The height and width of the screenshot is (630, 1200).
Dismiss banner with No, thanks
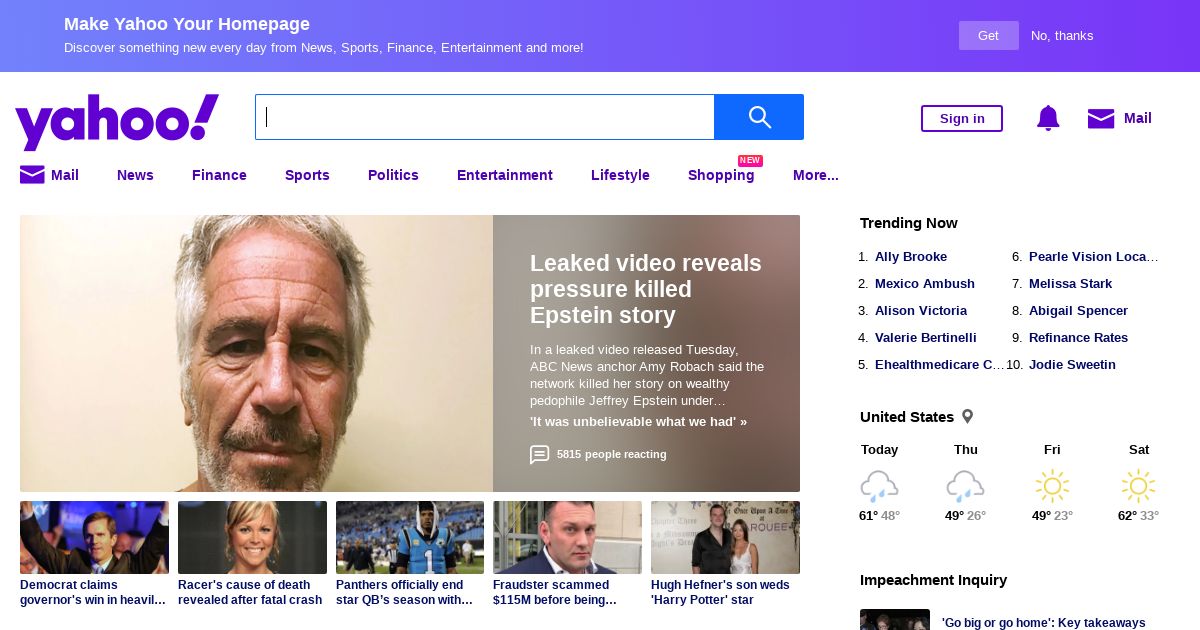tap(1062, 35)
